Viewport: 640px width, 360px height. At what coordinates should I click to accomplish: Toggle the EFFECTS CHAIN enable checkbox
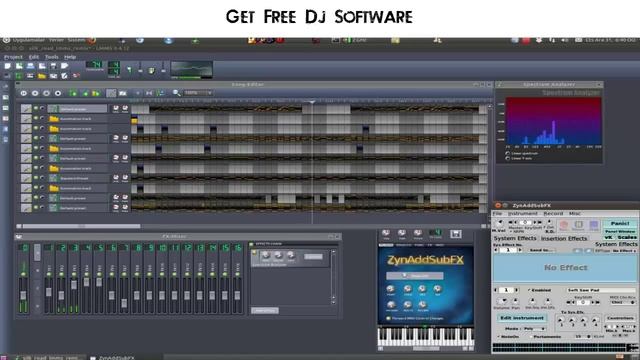point(252,244)
